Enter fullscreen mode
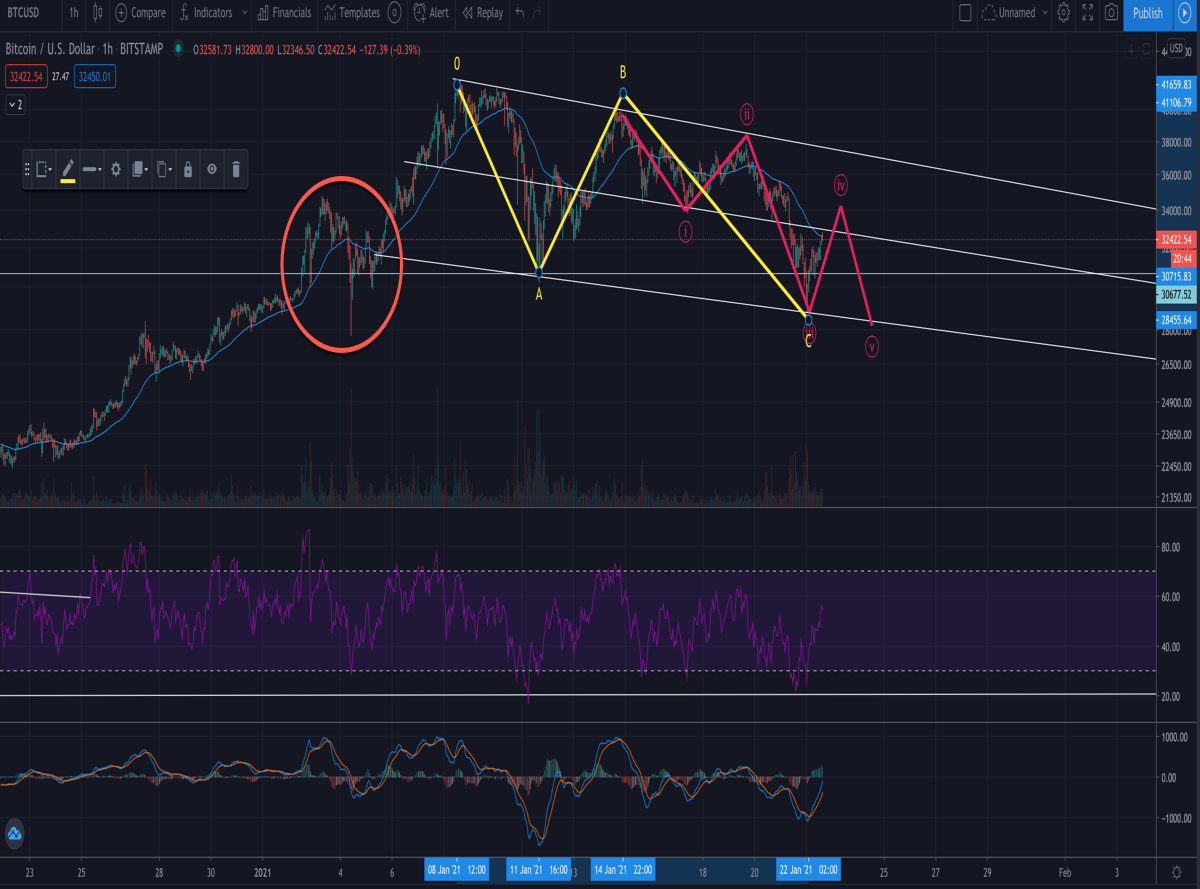Viewport: 1200px width, 889px height. click(x=1087, y=13)
